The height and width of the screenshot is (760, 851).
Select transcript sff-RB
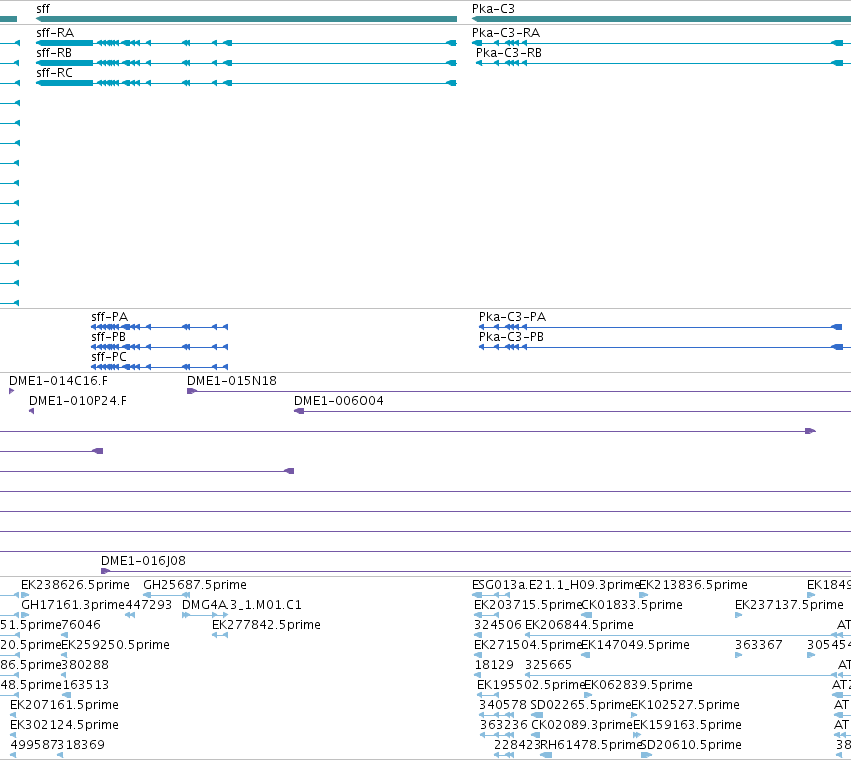click(246, 63)
